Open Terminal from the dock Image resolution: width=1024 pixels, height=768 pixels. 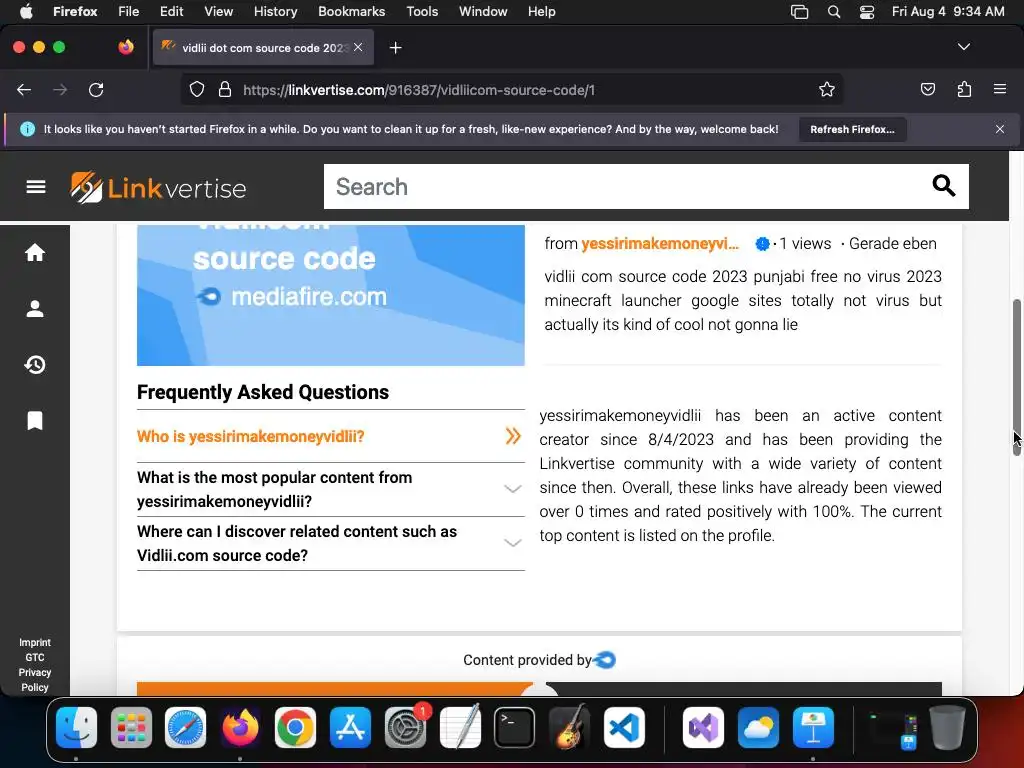coord(515,728)
